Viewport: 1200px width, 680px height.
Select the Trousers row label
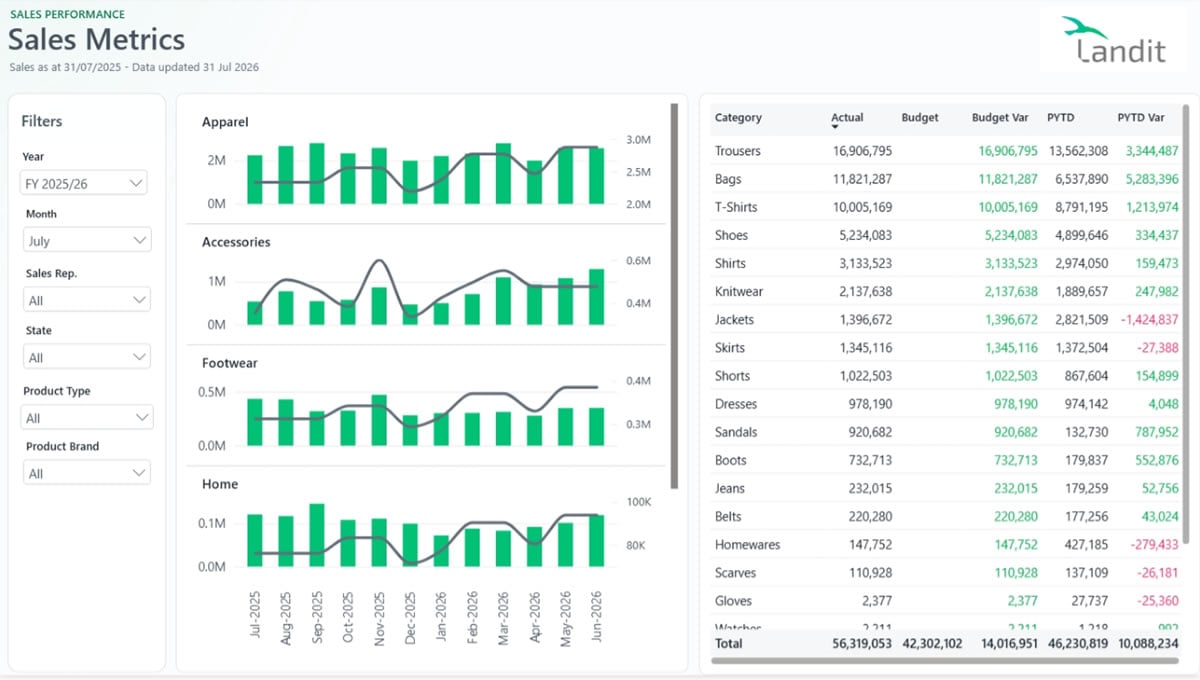(x=738, y=151)
